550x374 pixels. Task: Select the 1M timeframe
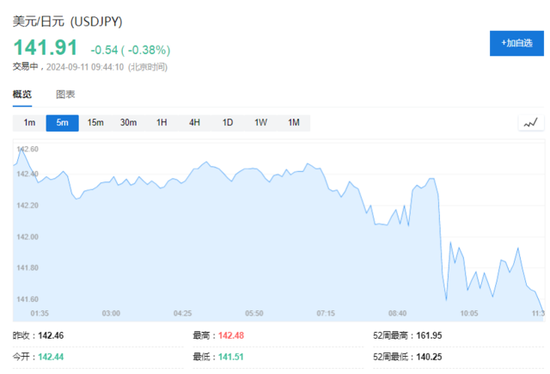pyautogui.click(x=294, y=123)
